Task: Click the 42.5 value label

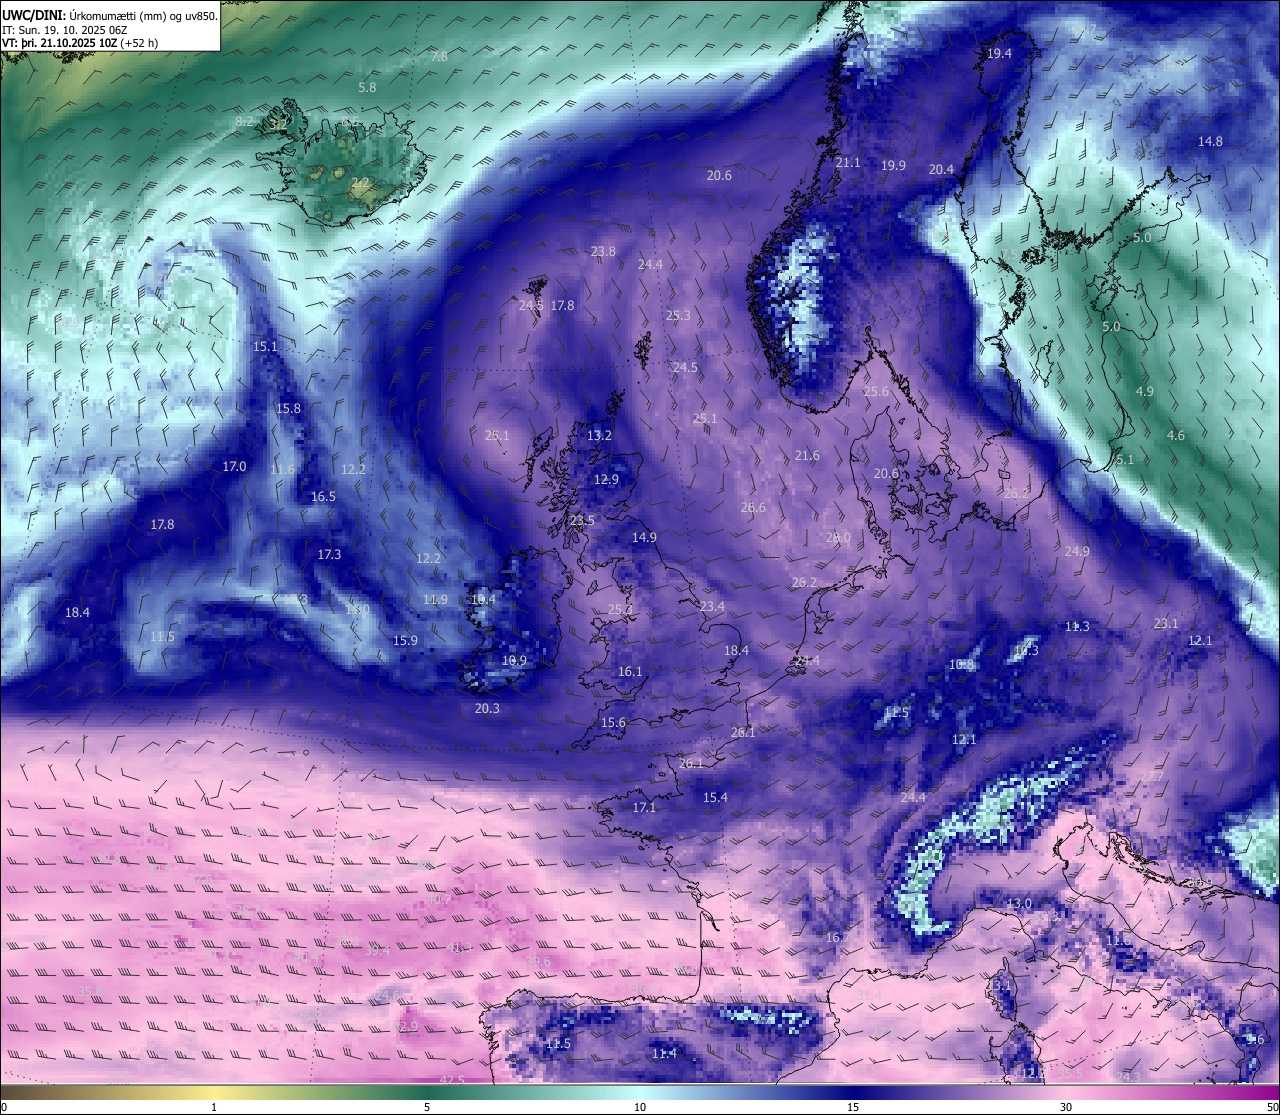Action: coord(452,1080)
